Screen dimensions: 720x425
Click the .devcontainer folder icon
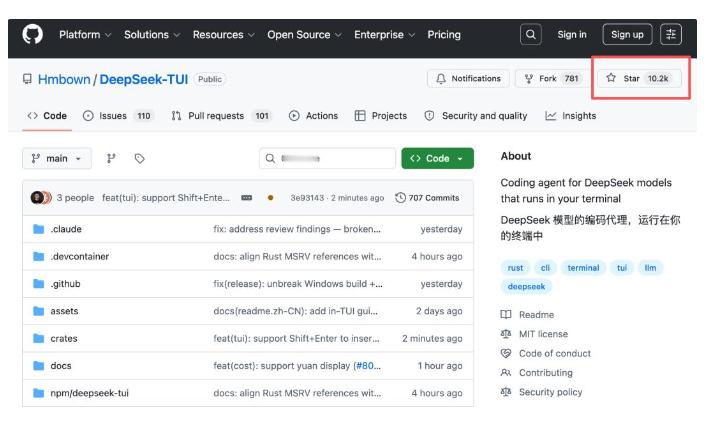tap(39, 256)
